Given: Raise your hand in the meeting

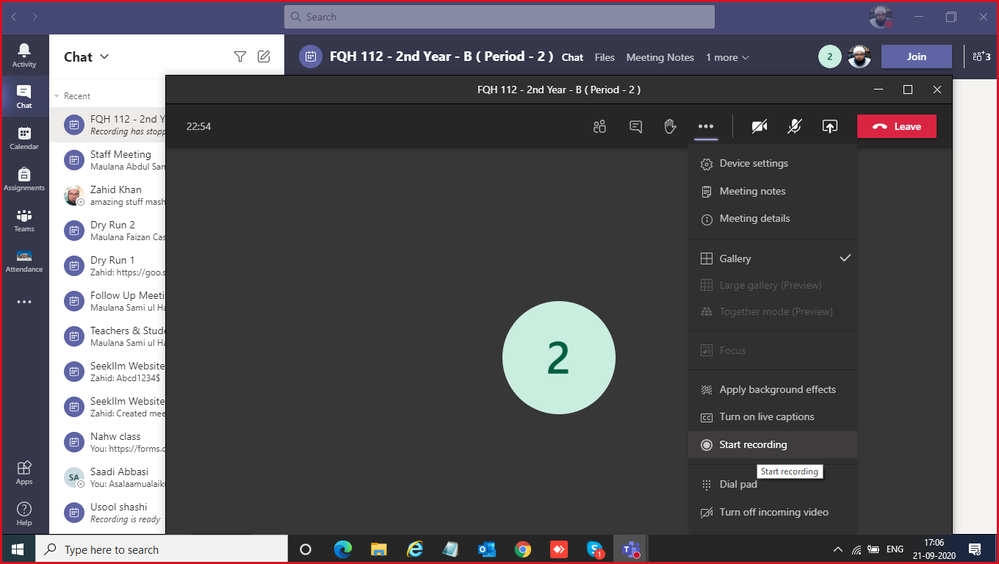Looking at the screenshot, I should point(670,126).
